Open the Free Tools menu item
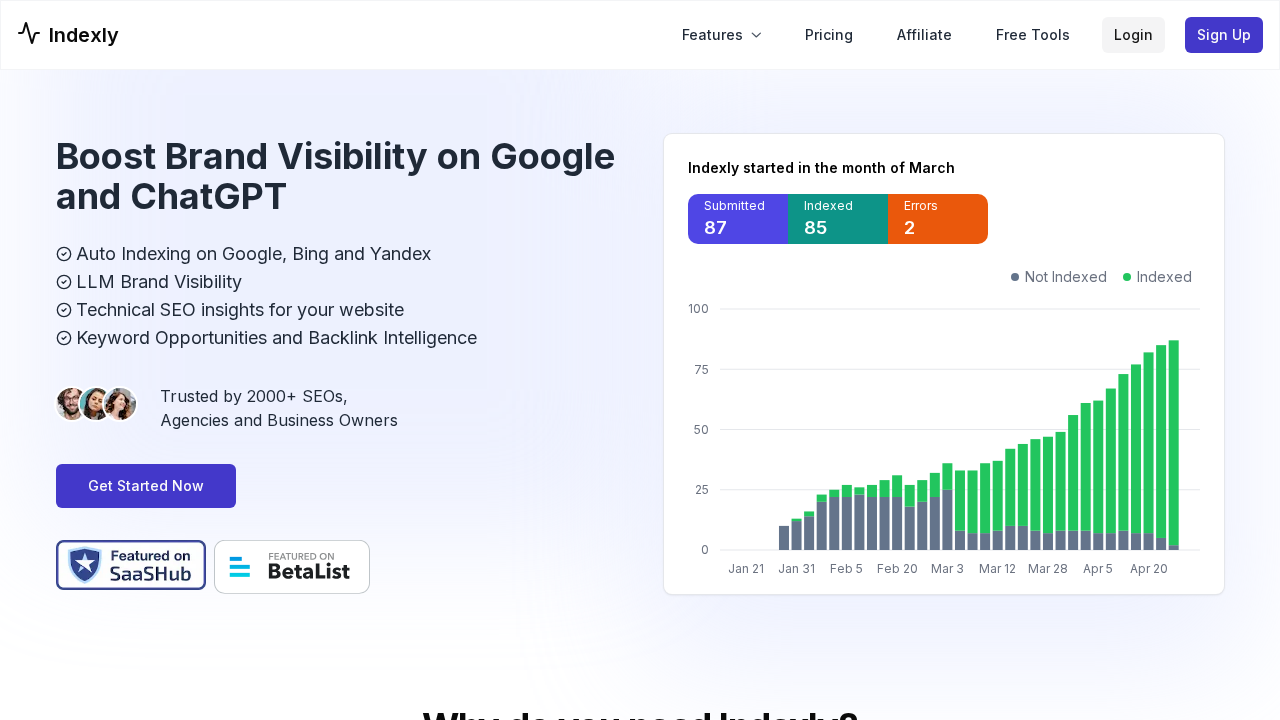 tap(1032, 35)
